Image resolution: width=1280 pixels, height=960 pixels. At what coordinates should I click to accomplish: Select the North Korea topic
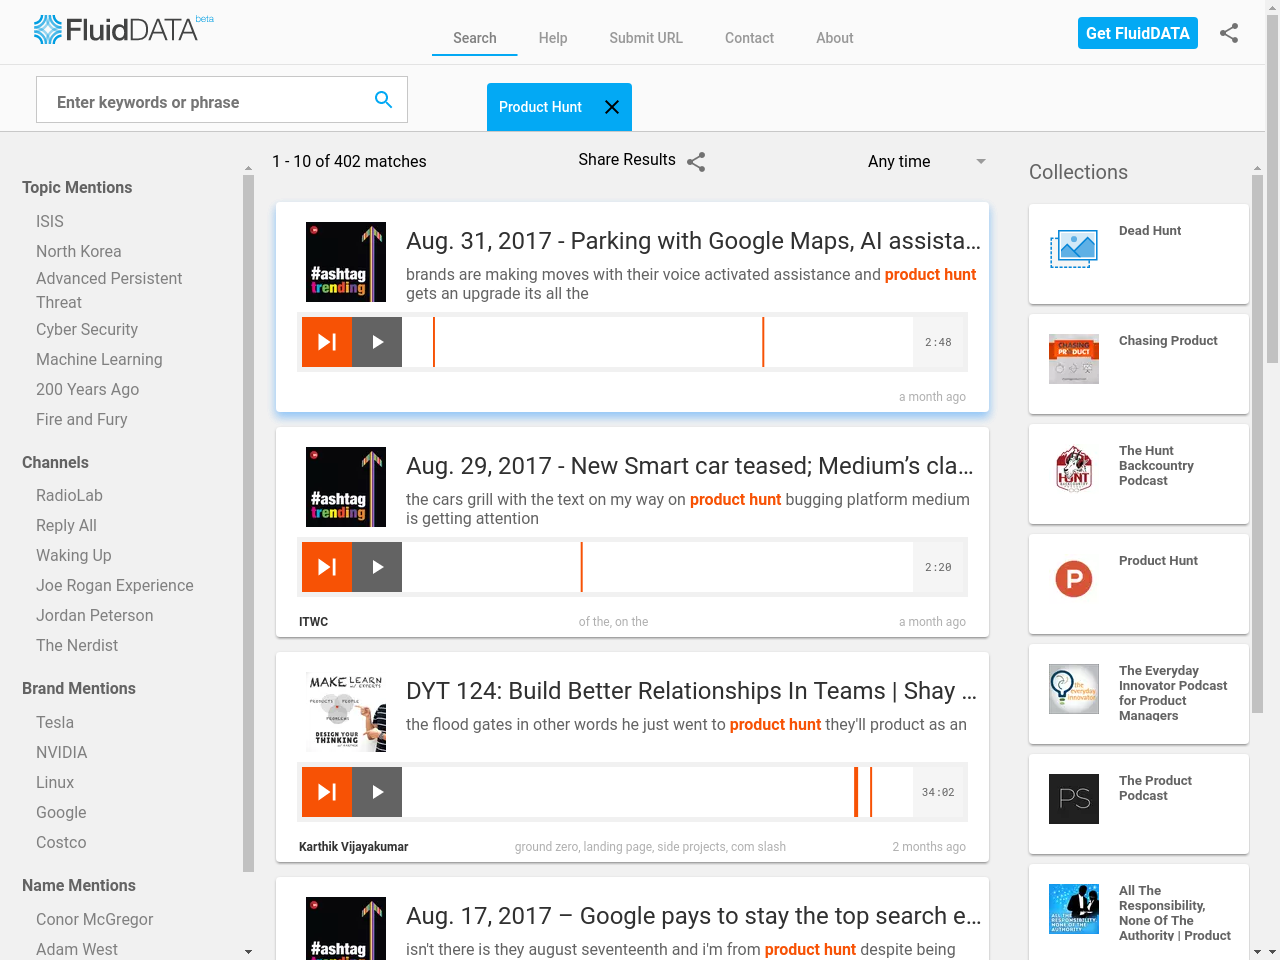coord(79,252)
